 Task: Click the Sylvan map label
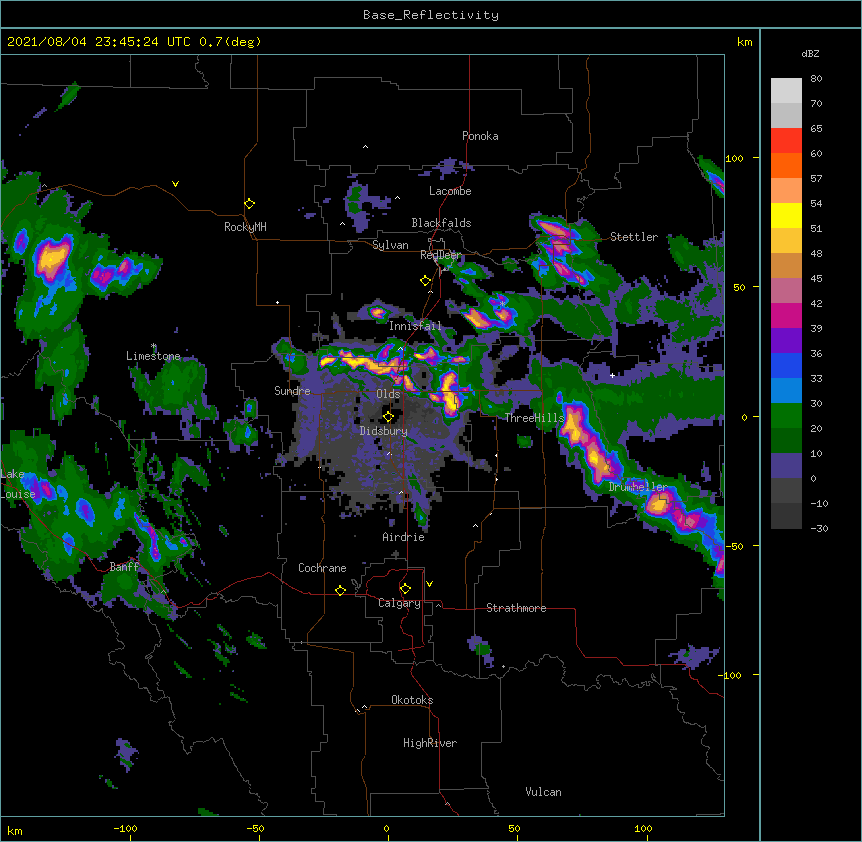click(x=390, y=245)
